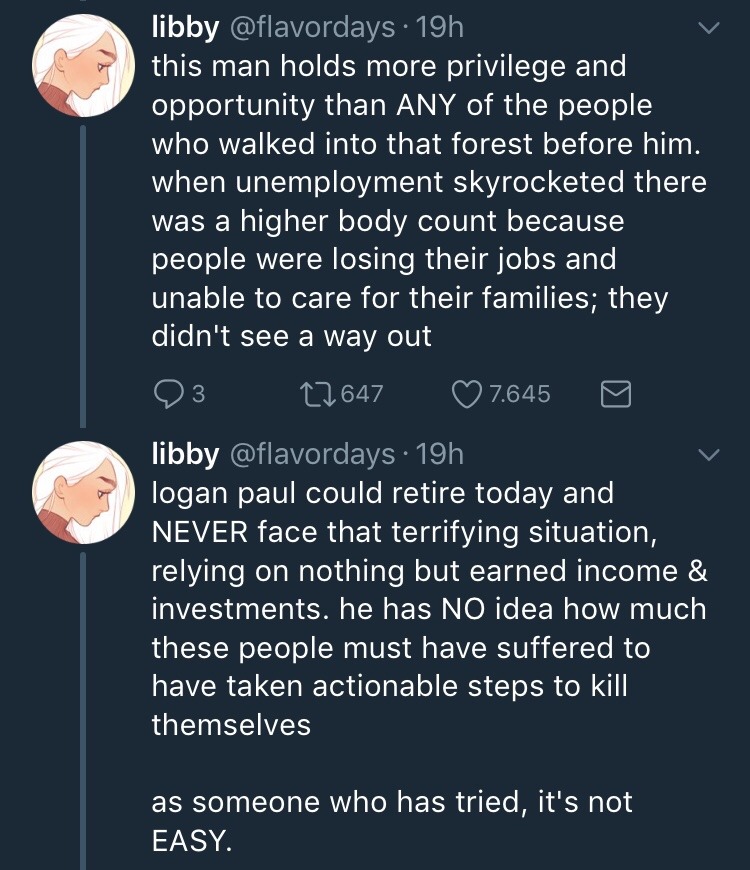The image size is (750, 870).
Task: Open the first tweet's 19h timestamp
Action: click(x=438, y=29)
